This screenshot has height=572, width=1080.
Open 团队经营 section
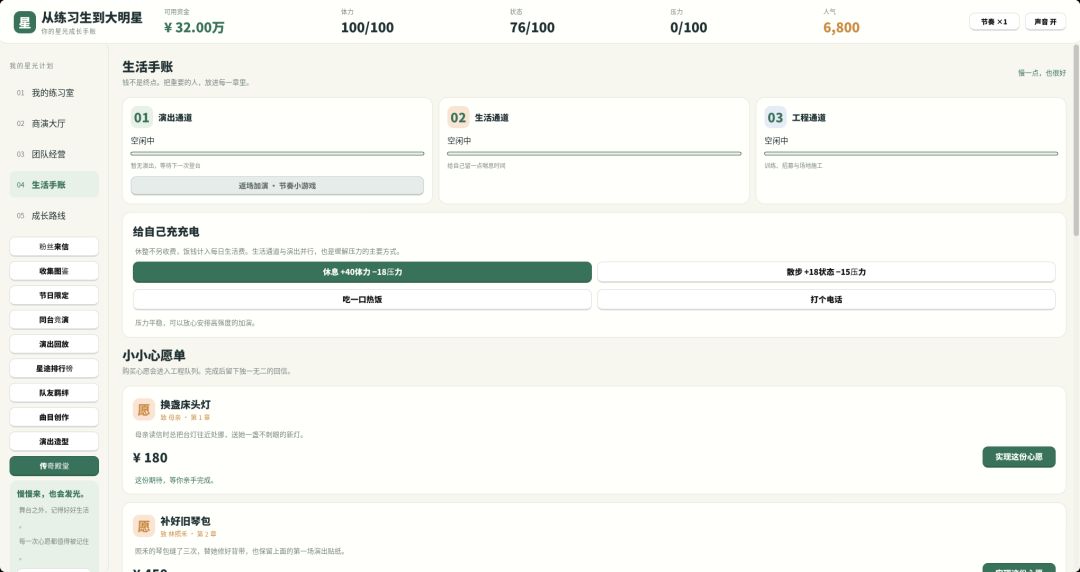click(x=54, y=154)
